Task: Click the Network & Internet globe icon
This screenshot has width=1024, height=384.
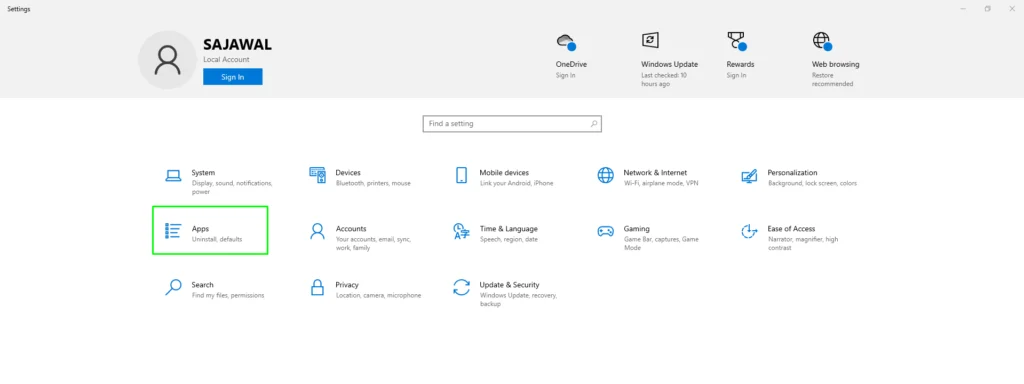Action: pos(605,175)
